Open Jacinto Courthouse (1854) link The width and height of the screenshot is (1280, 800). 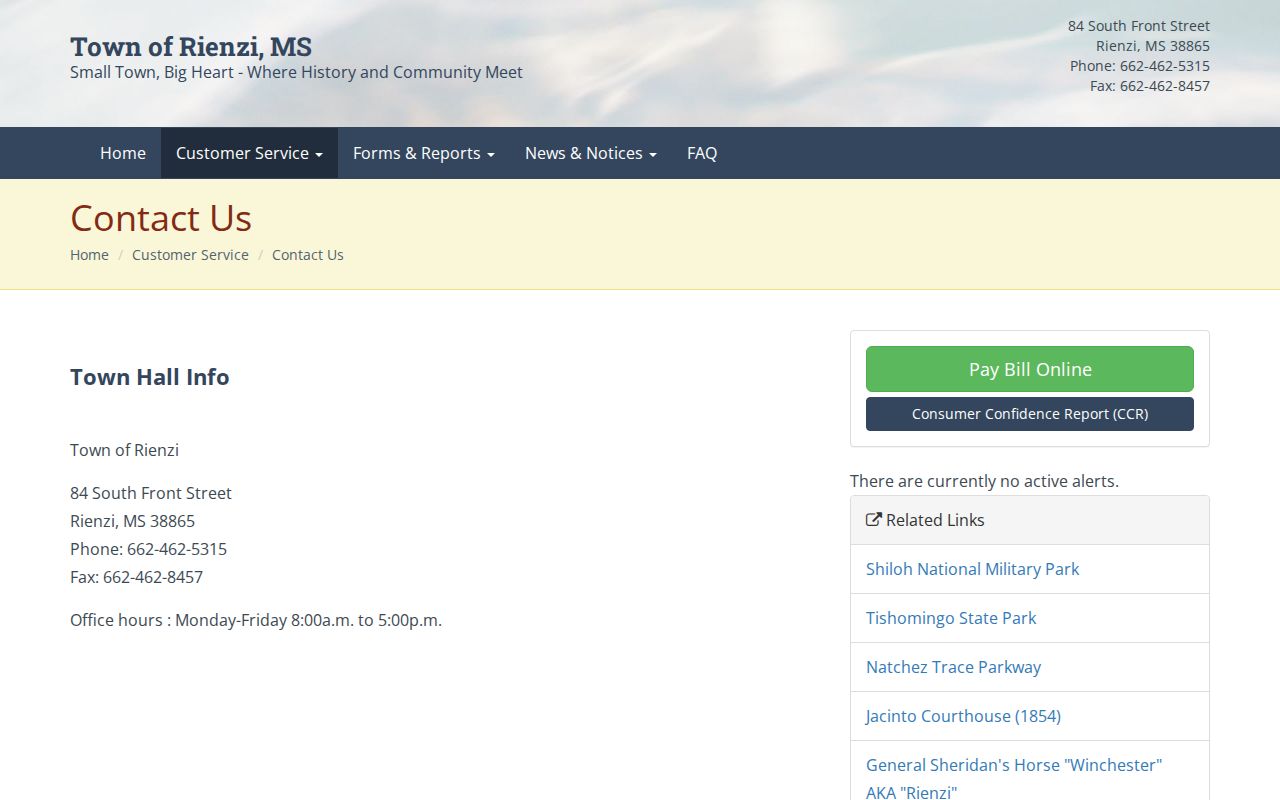point(963,716)
